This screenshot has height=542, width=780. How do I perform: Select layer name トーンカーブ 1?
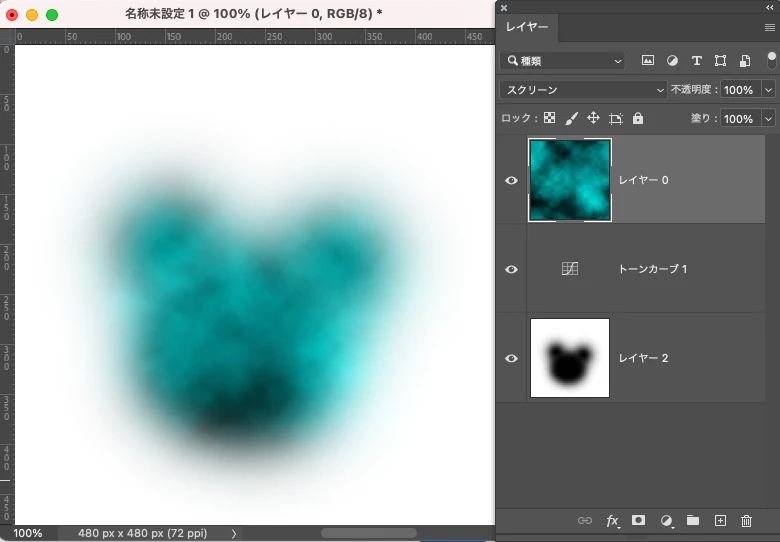[652, 269]
